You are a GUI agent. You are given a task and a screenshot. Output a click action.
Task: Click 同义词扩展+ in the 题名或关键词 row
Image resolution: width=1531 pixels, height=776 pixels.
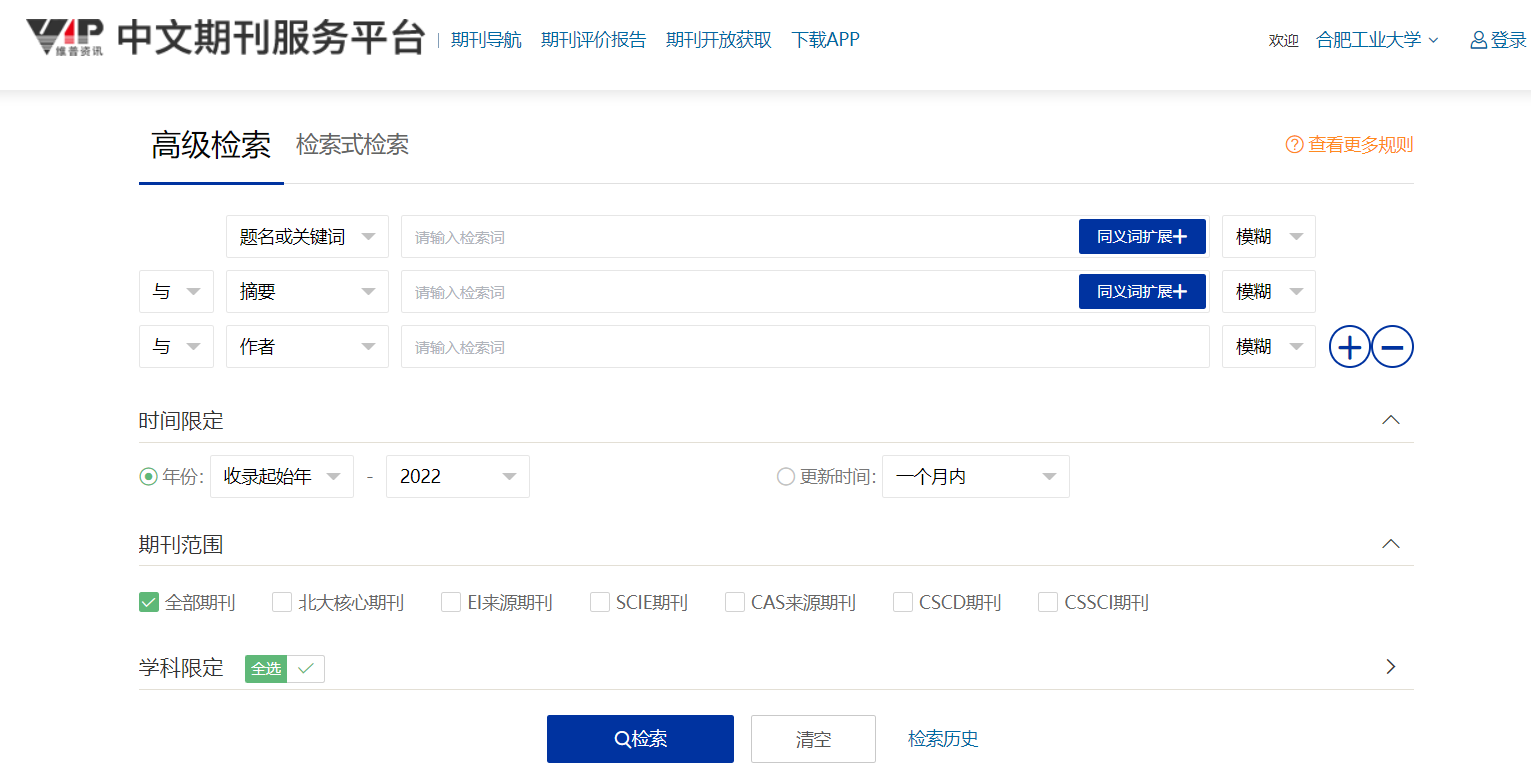(1142, 237)
